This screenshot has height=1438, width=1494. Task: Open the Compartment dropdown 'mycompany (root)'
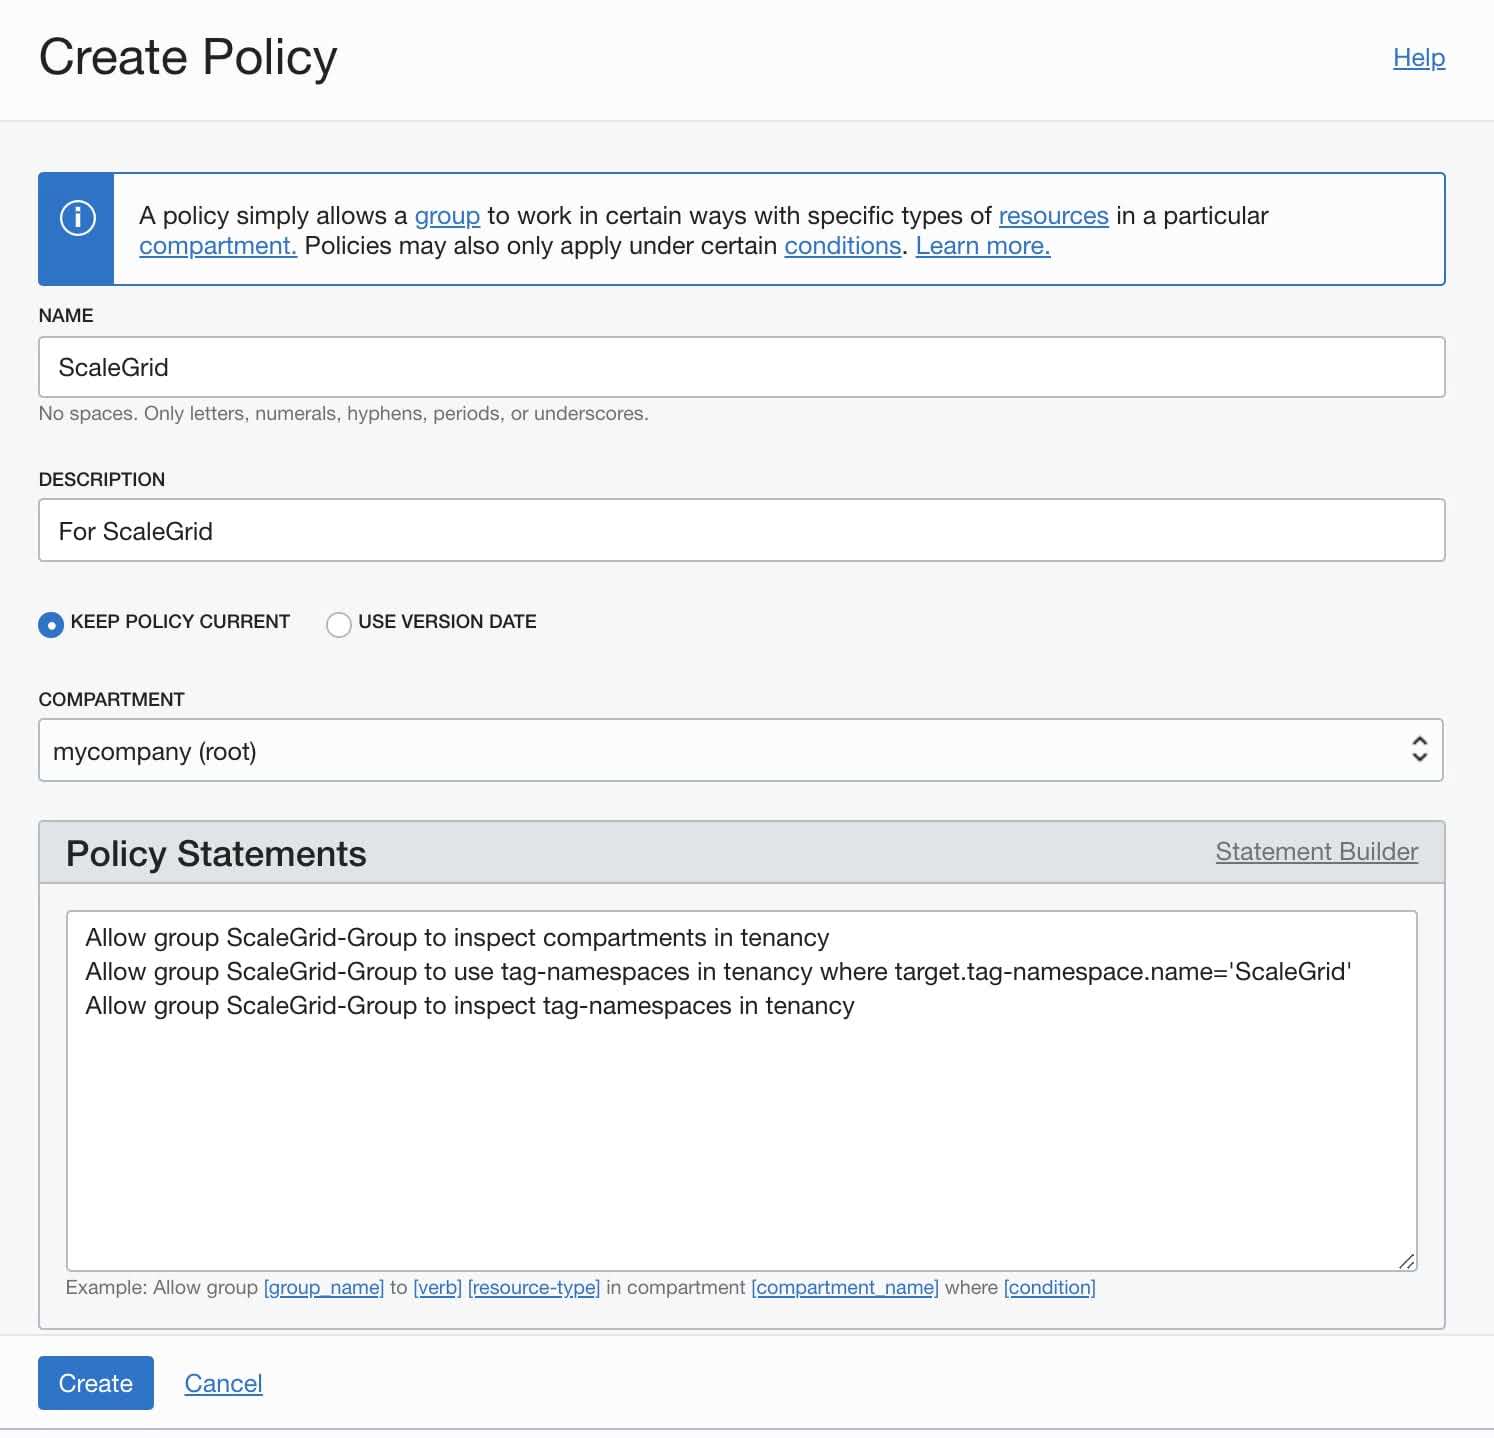click(x=741, y=750)
